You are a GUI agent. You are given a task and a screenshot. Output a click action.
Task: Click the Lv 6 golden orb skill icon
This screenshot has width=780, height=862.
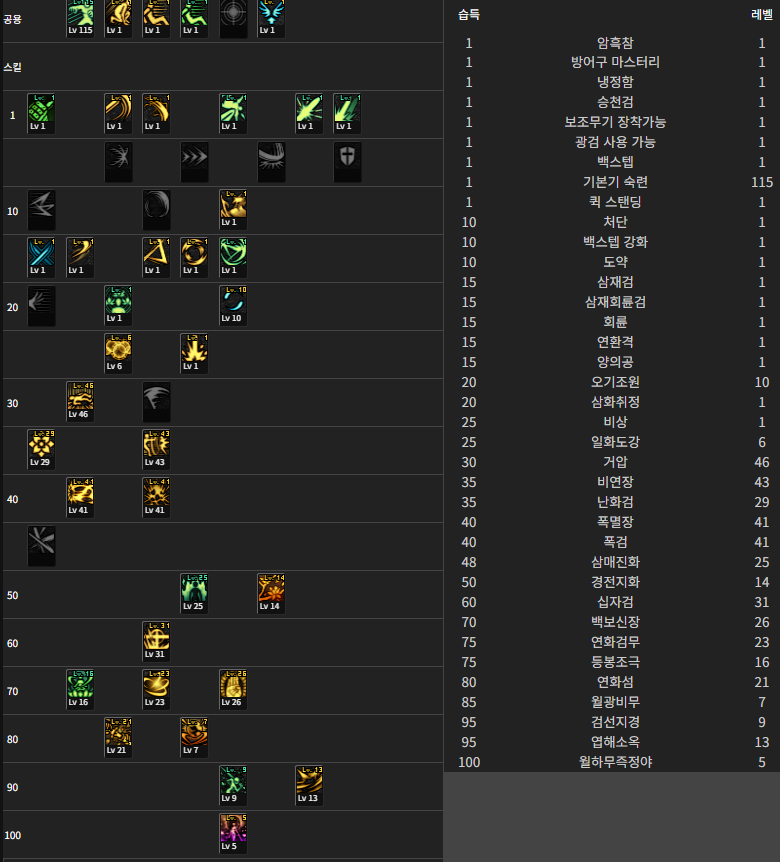[118, 353]
